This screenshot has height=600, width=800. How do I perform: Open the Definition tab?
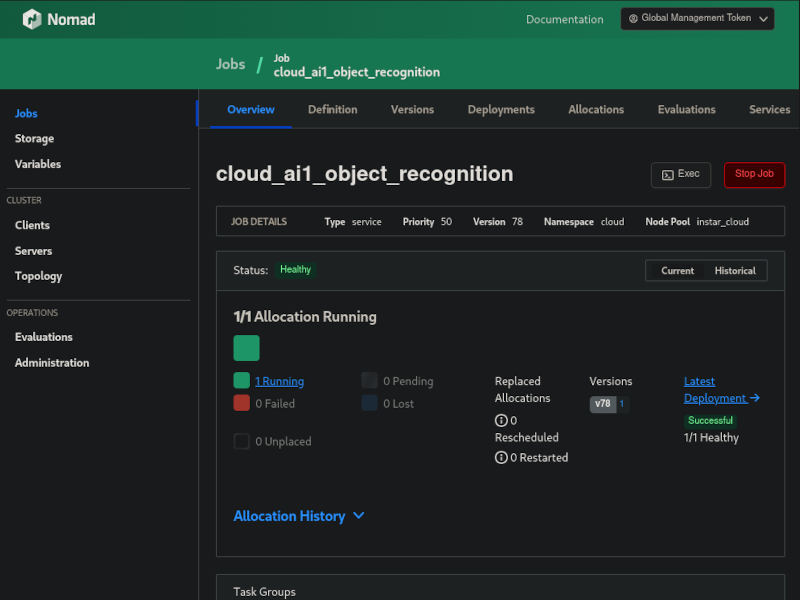[333, 110]
